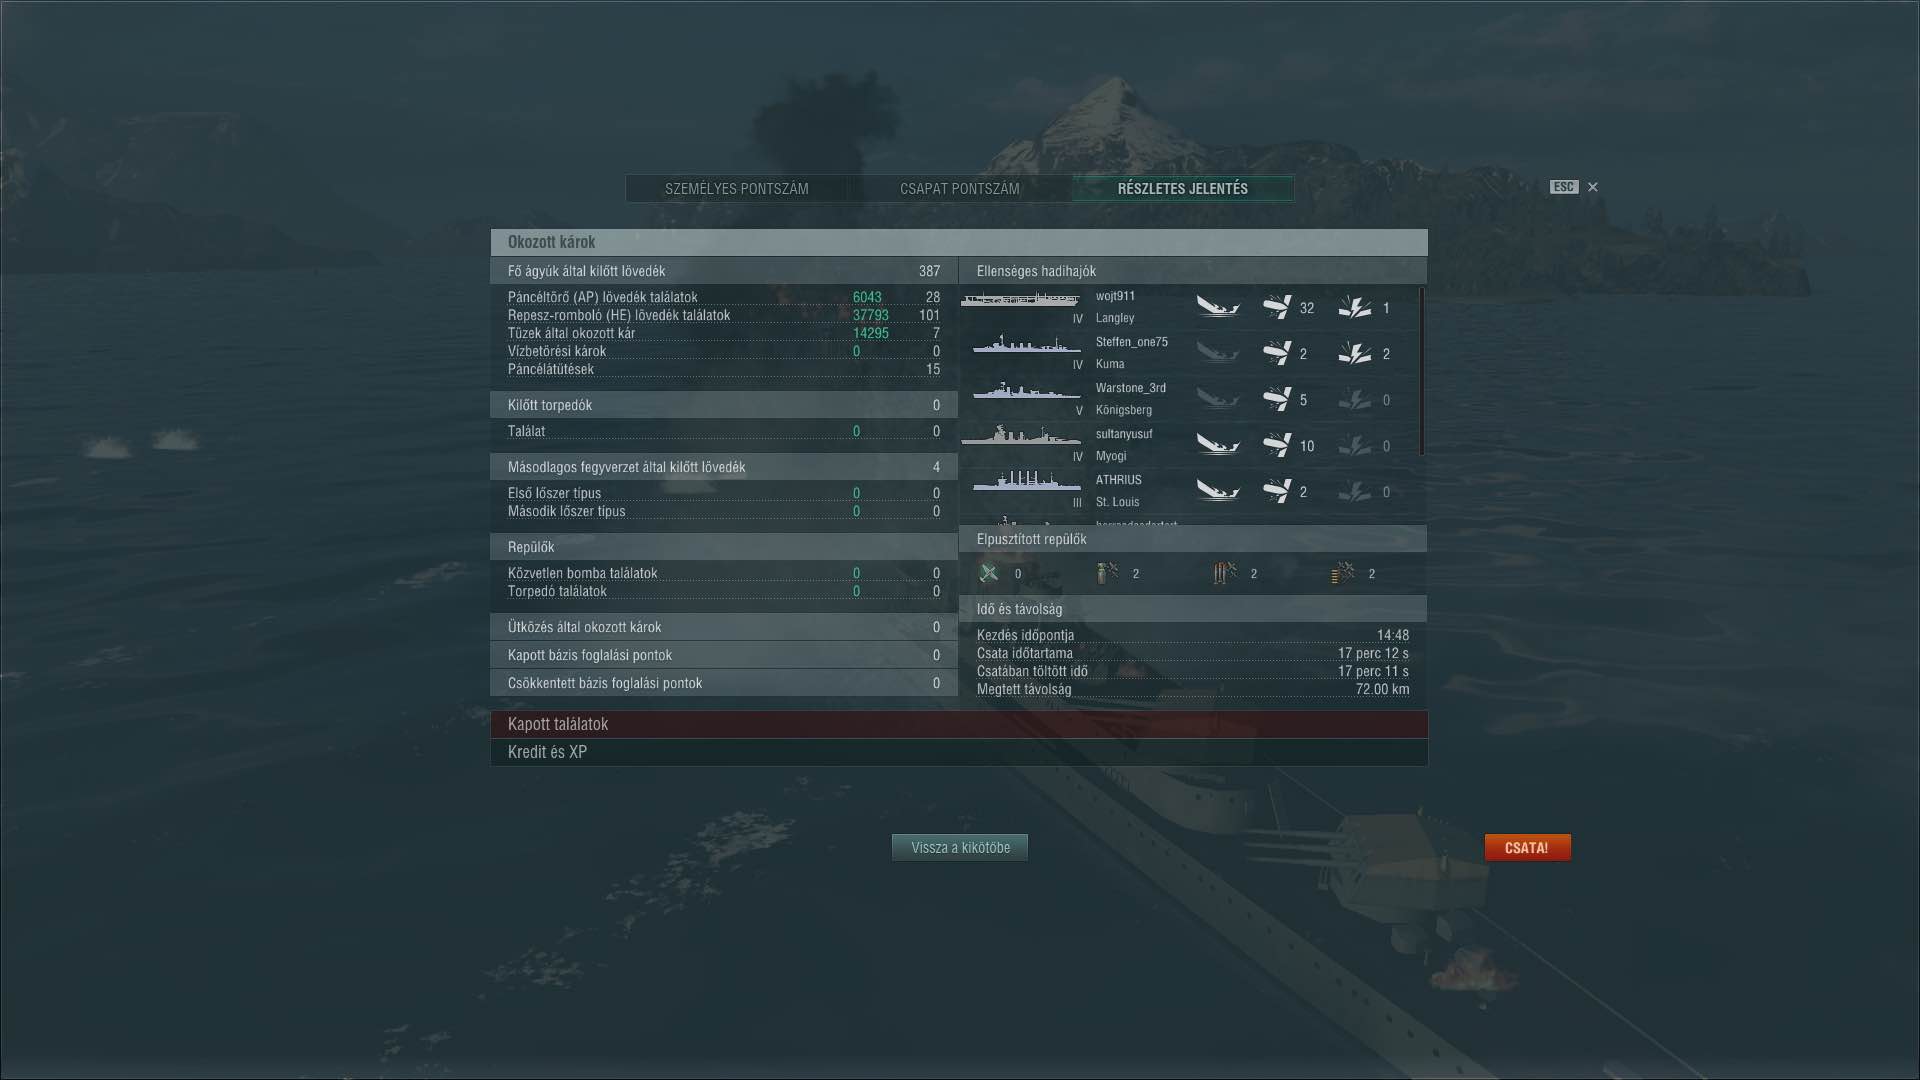This screenshot has height=1080, width=1920.
Task: Click the enemy ships list scrollbar
Action: (1421, 372)
